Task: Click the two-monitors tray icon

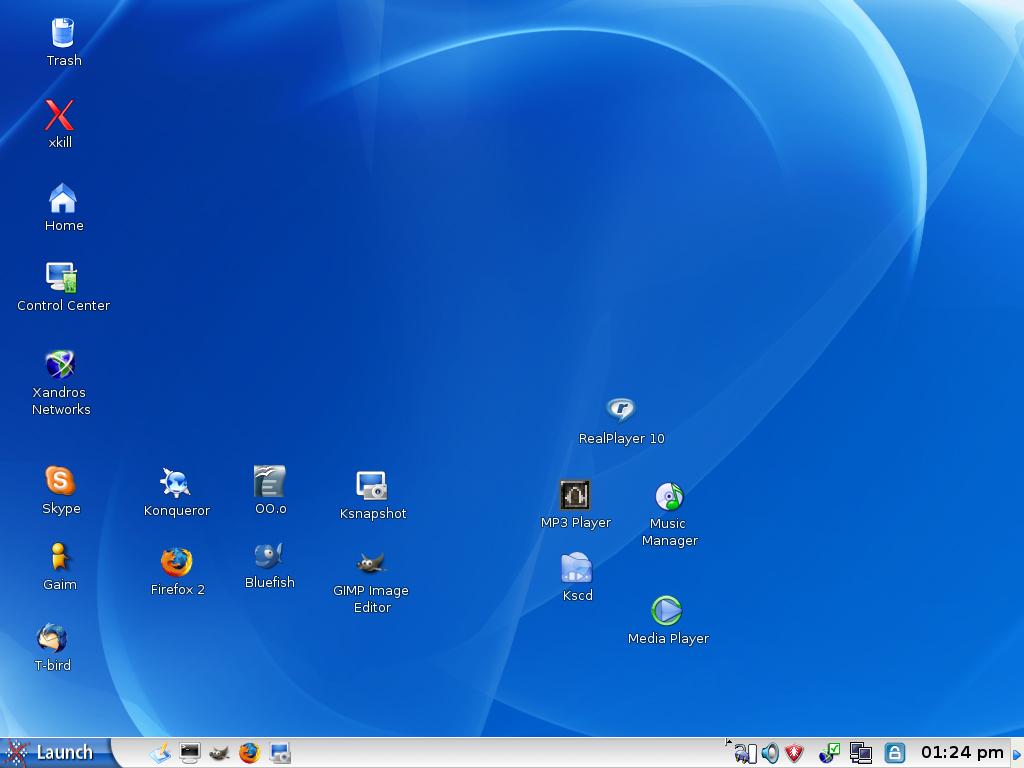Action: [861, 753]
